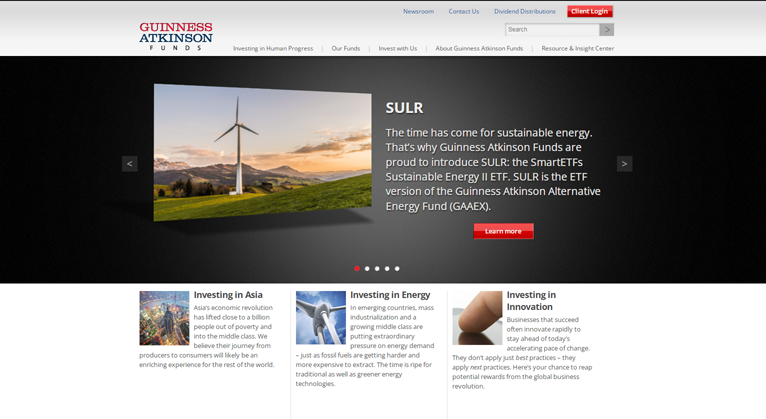Viewport: 766px width, 419px height.
Task: Click text 'Businesses that succeed'
Action: (542, 320)
